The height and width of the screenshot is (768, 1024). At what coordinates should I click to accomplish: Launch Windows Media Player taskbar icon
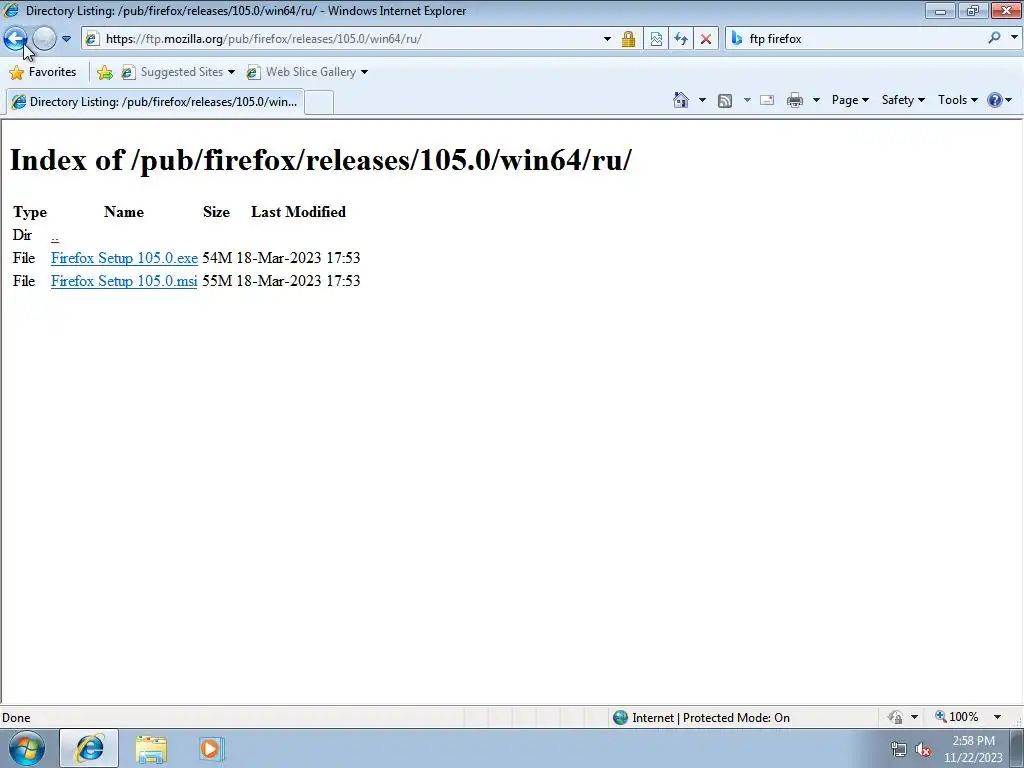click(211, 749)
